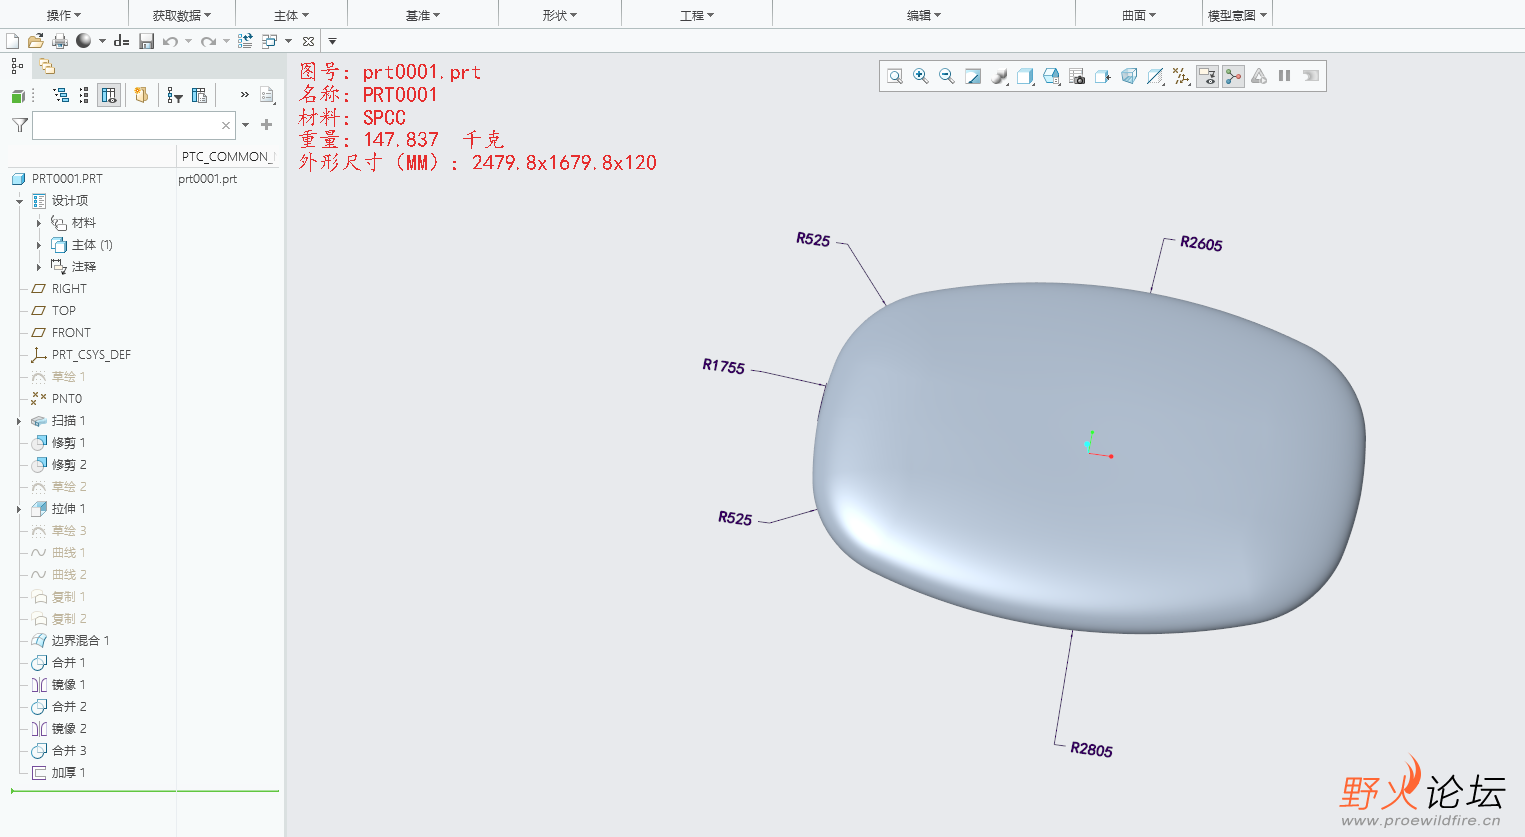Click the Repaint icon
Image resolution: width=1525 pixels, height=837 pixels.
tap(973, 76)
